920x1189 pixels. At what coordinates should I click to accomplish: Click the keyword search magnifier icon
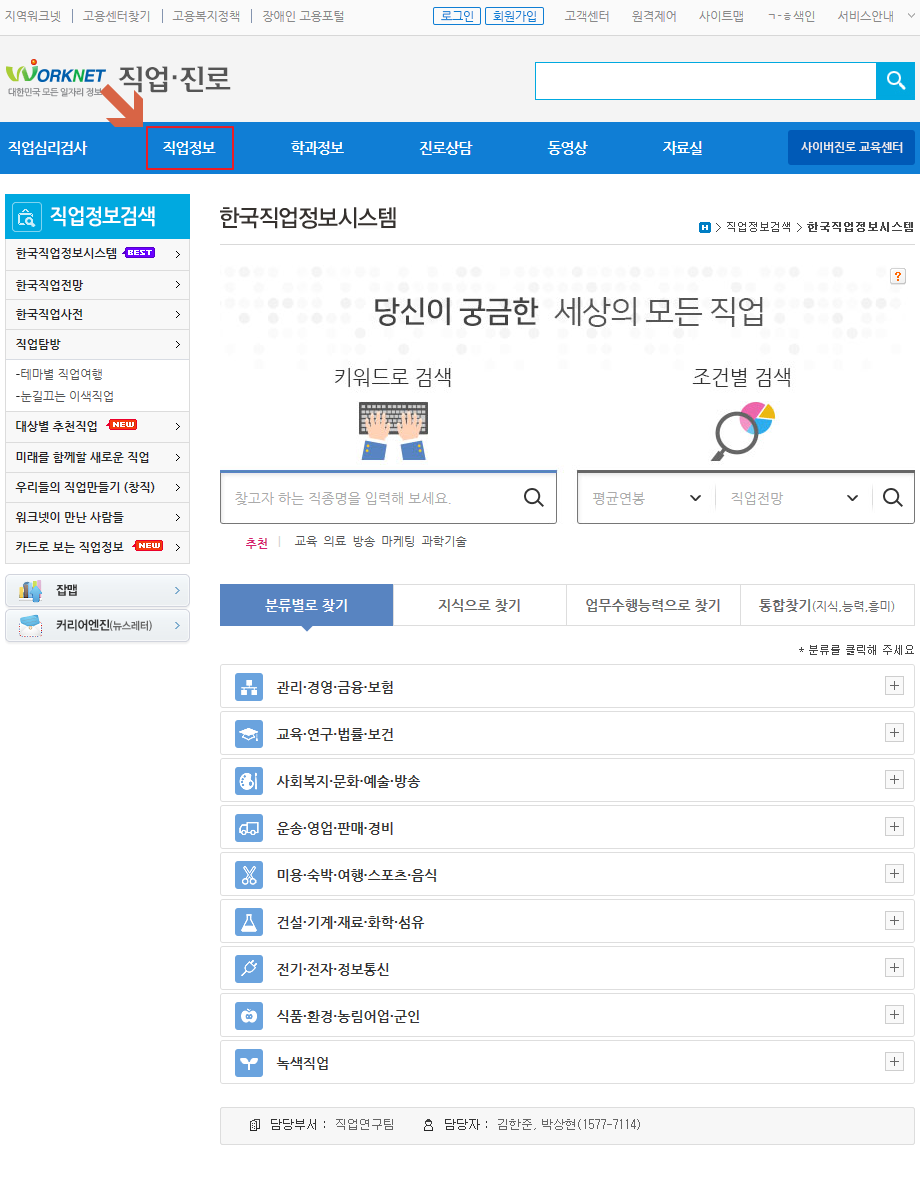coord(534,497)
